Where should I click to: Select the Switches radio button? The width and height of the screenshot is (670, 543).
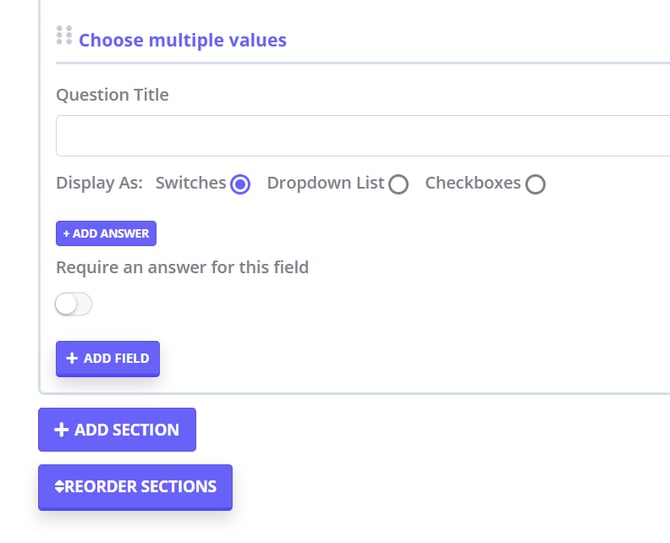240,184
